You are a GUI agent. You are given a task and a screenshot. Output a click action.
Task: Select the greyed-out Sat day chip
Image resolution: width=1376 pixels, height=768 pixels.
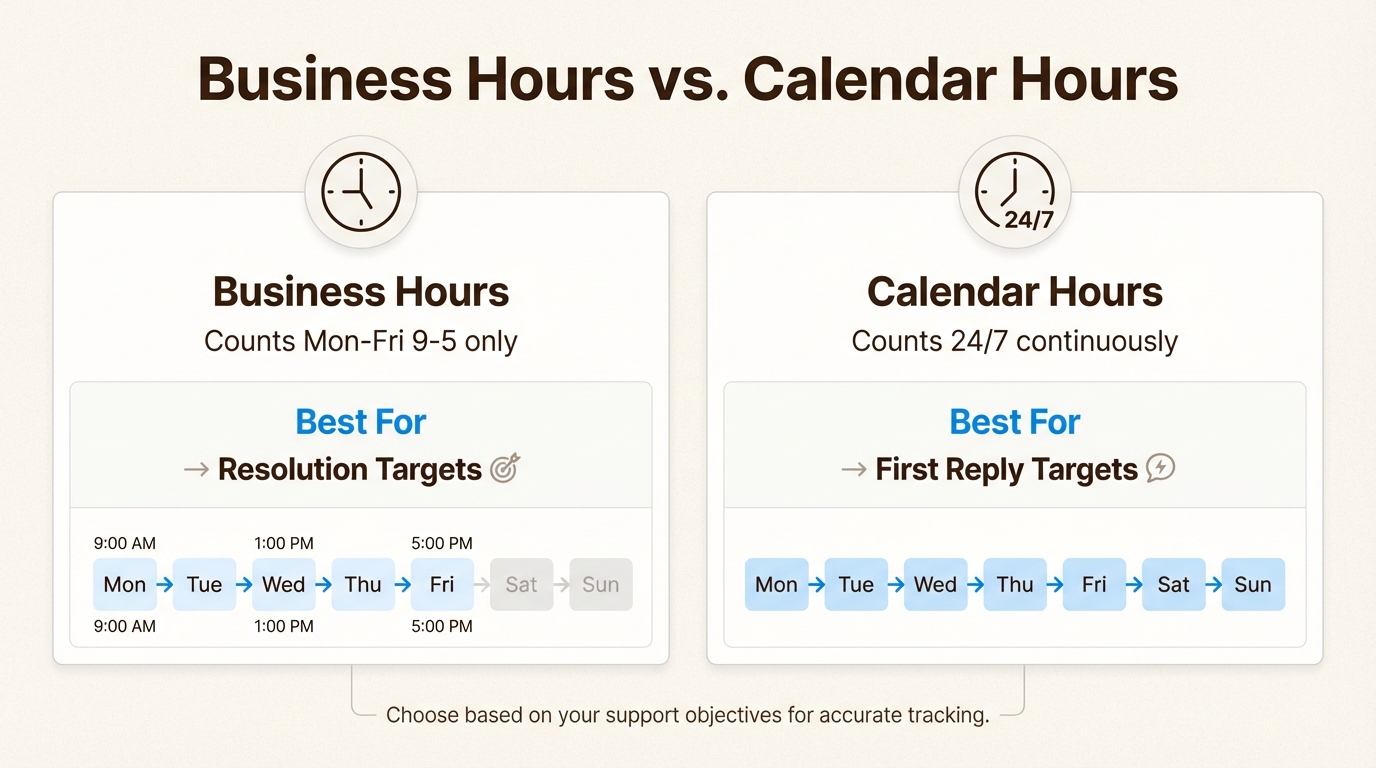521,585
